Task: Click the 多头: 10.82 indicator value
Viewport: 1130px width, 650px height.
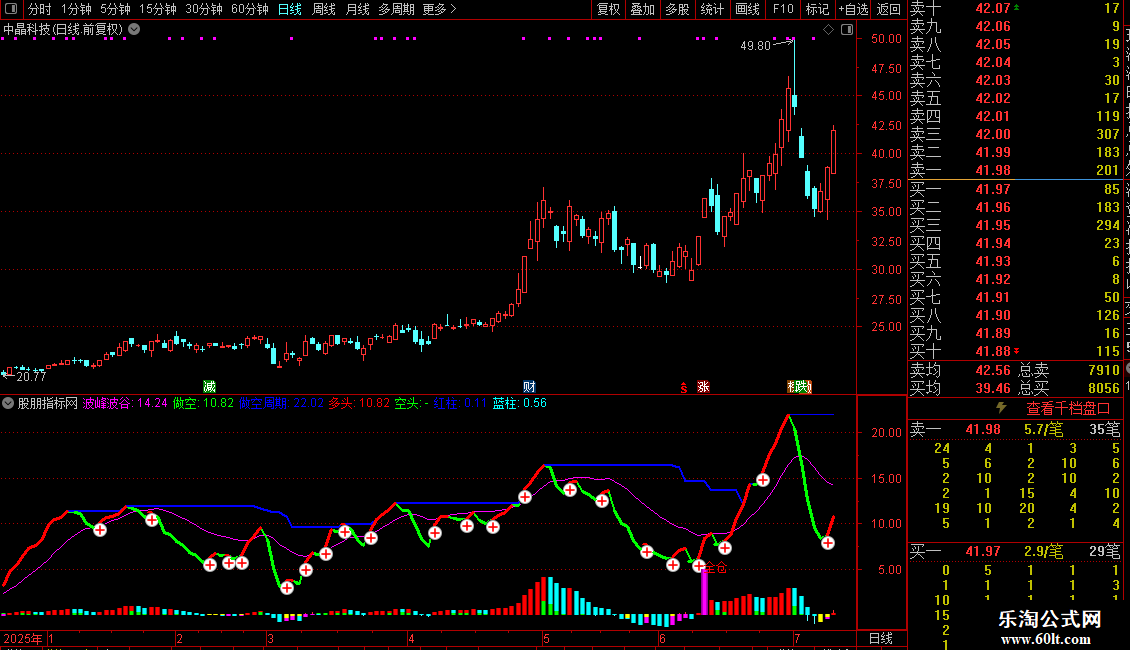Action: [x=359, y=403]
